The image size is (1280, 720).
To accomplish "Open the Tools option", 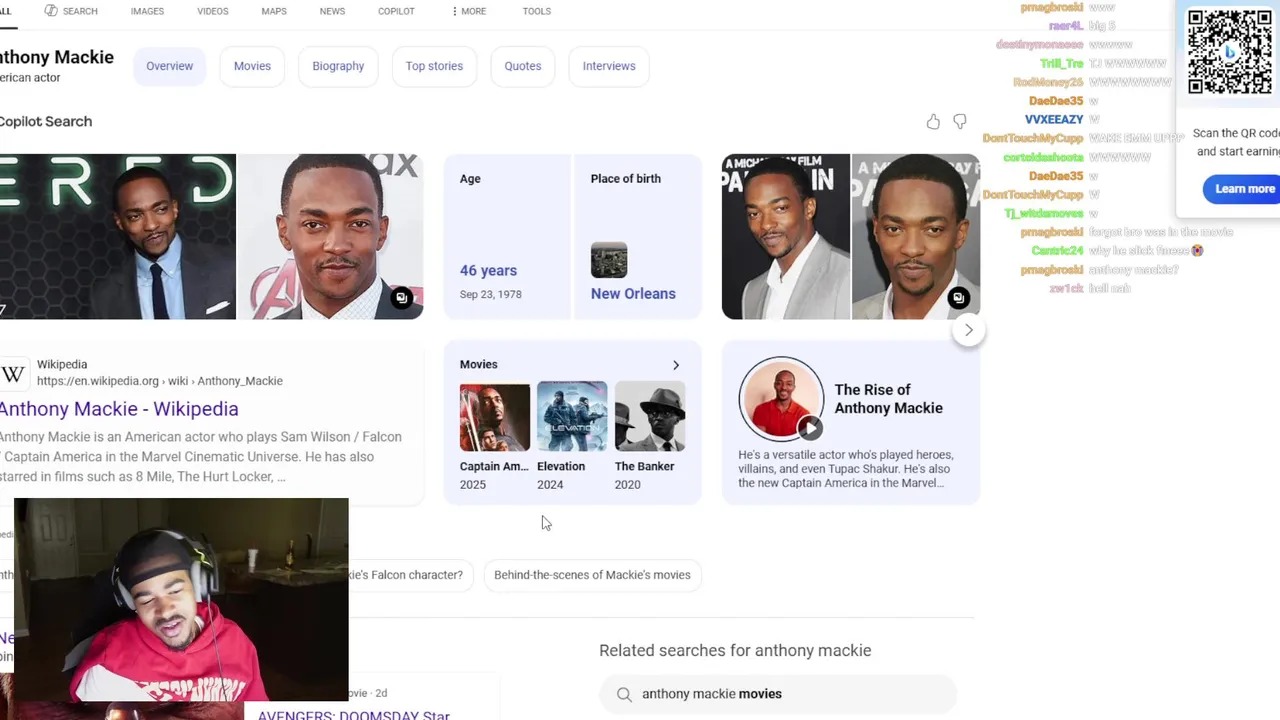I will tap(537, 11).
